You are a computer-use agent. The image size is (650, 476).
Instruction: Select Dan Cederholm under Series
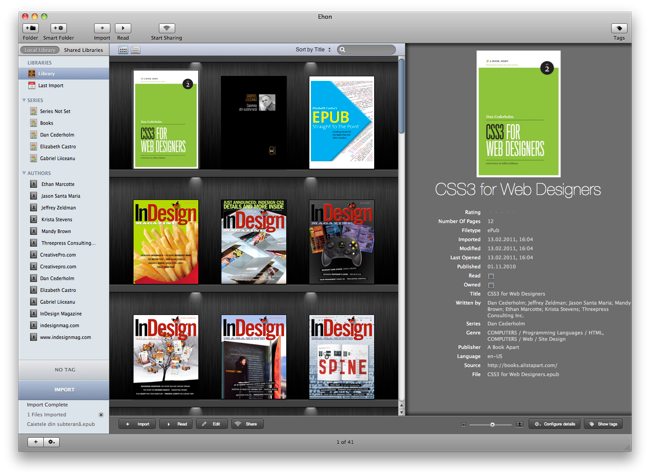click(57, 135)
